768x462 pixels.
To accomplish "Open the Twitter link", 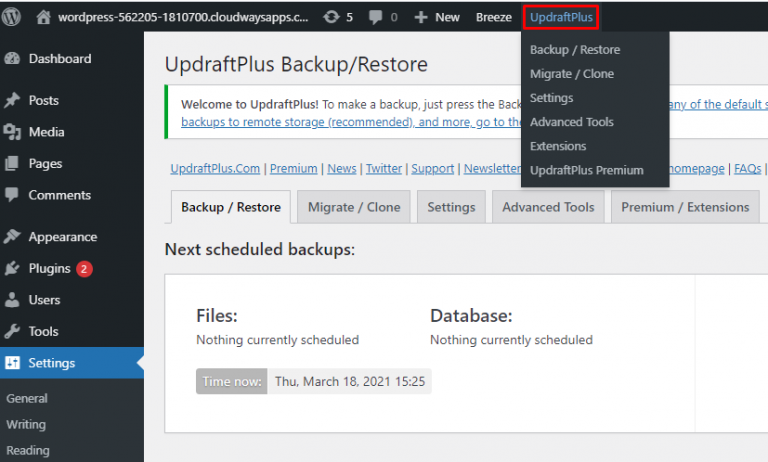I will pos(384,169).
